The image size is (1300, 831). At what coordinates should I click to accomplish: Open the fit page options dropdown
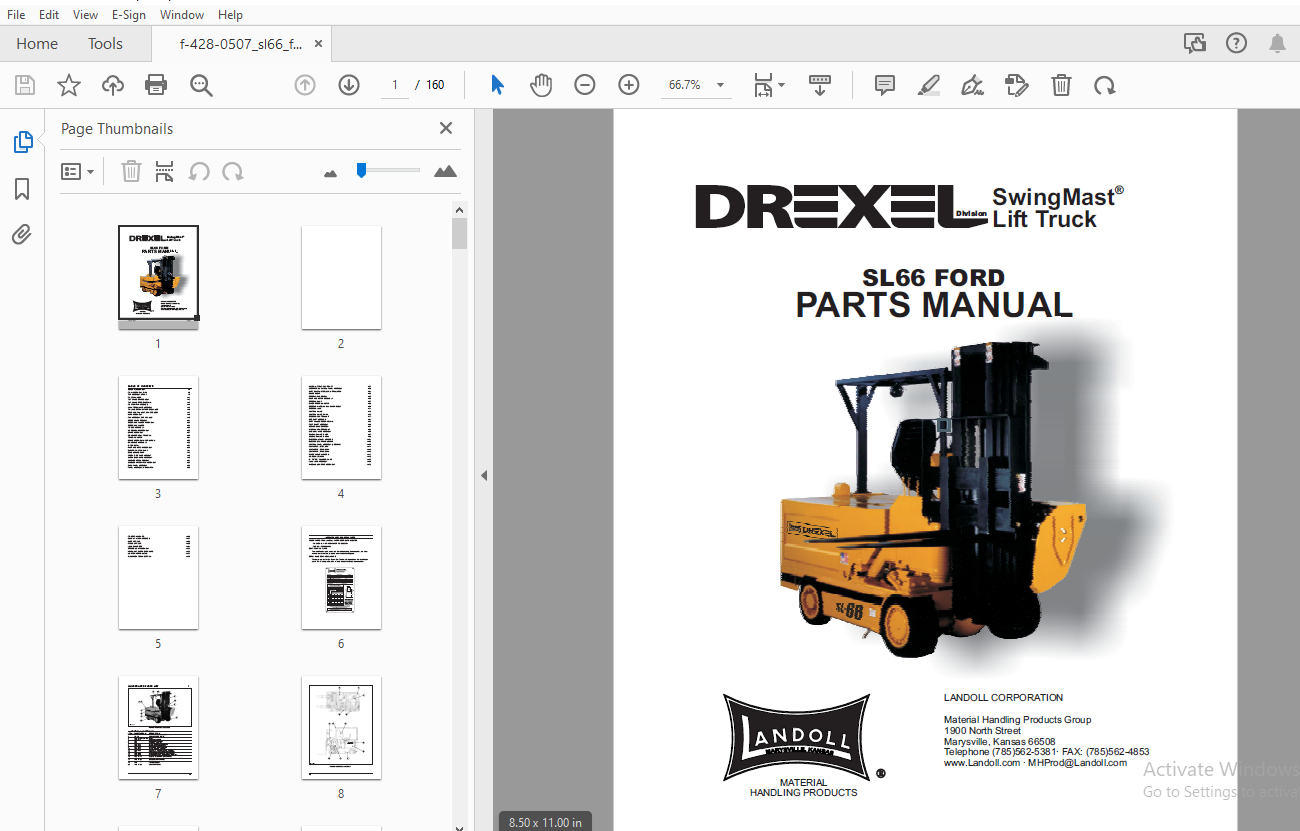[768, 85]
